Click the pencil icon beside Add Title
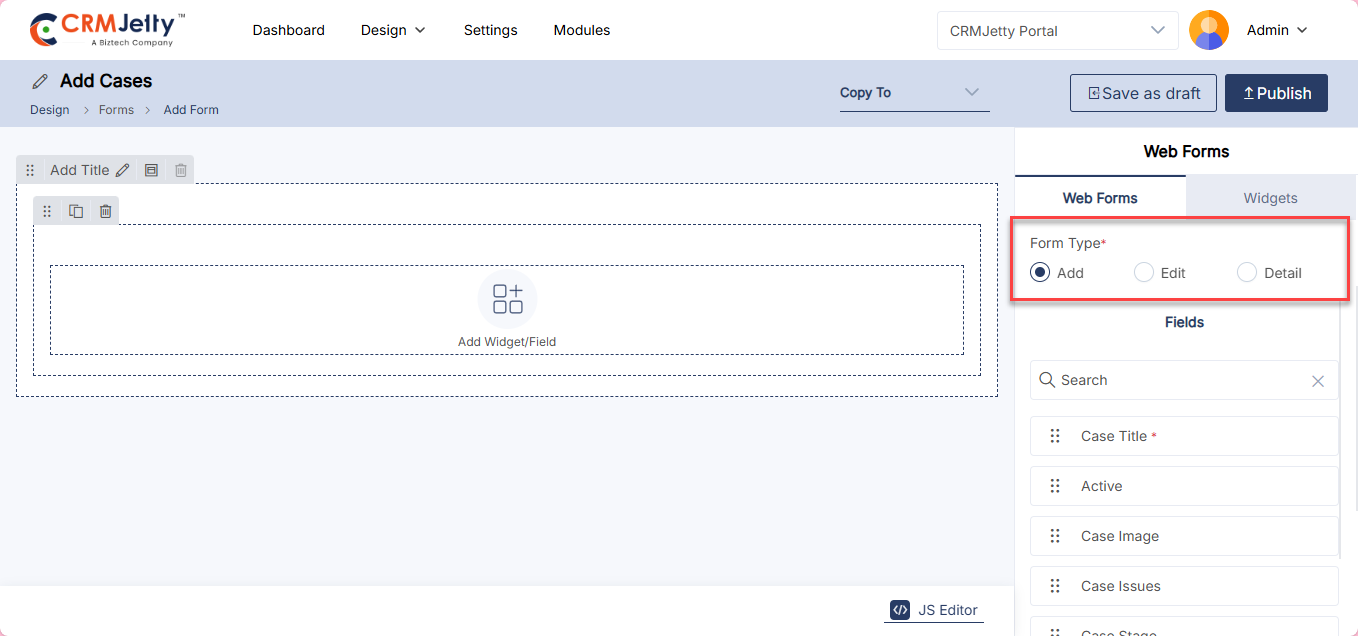 tap(123, 170)
